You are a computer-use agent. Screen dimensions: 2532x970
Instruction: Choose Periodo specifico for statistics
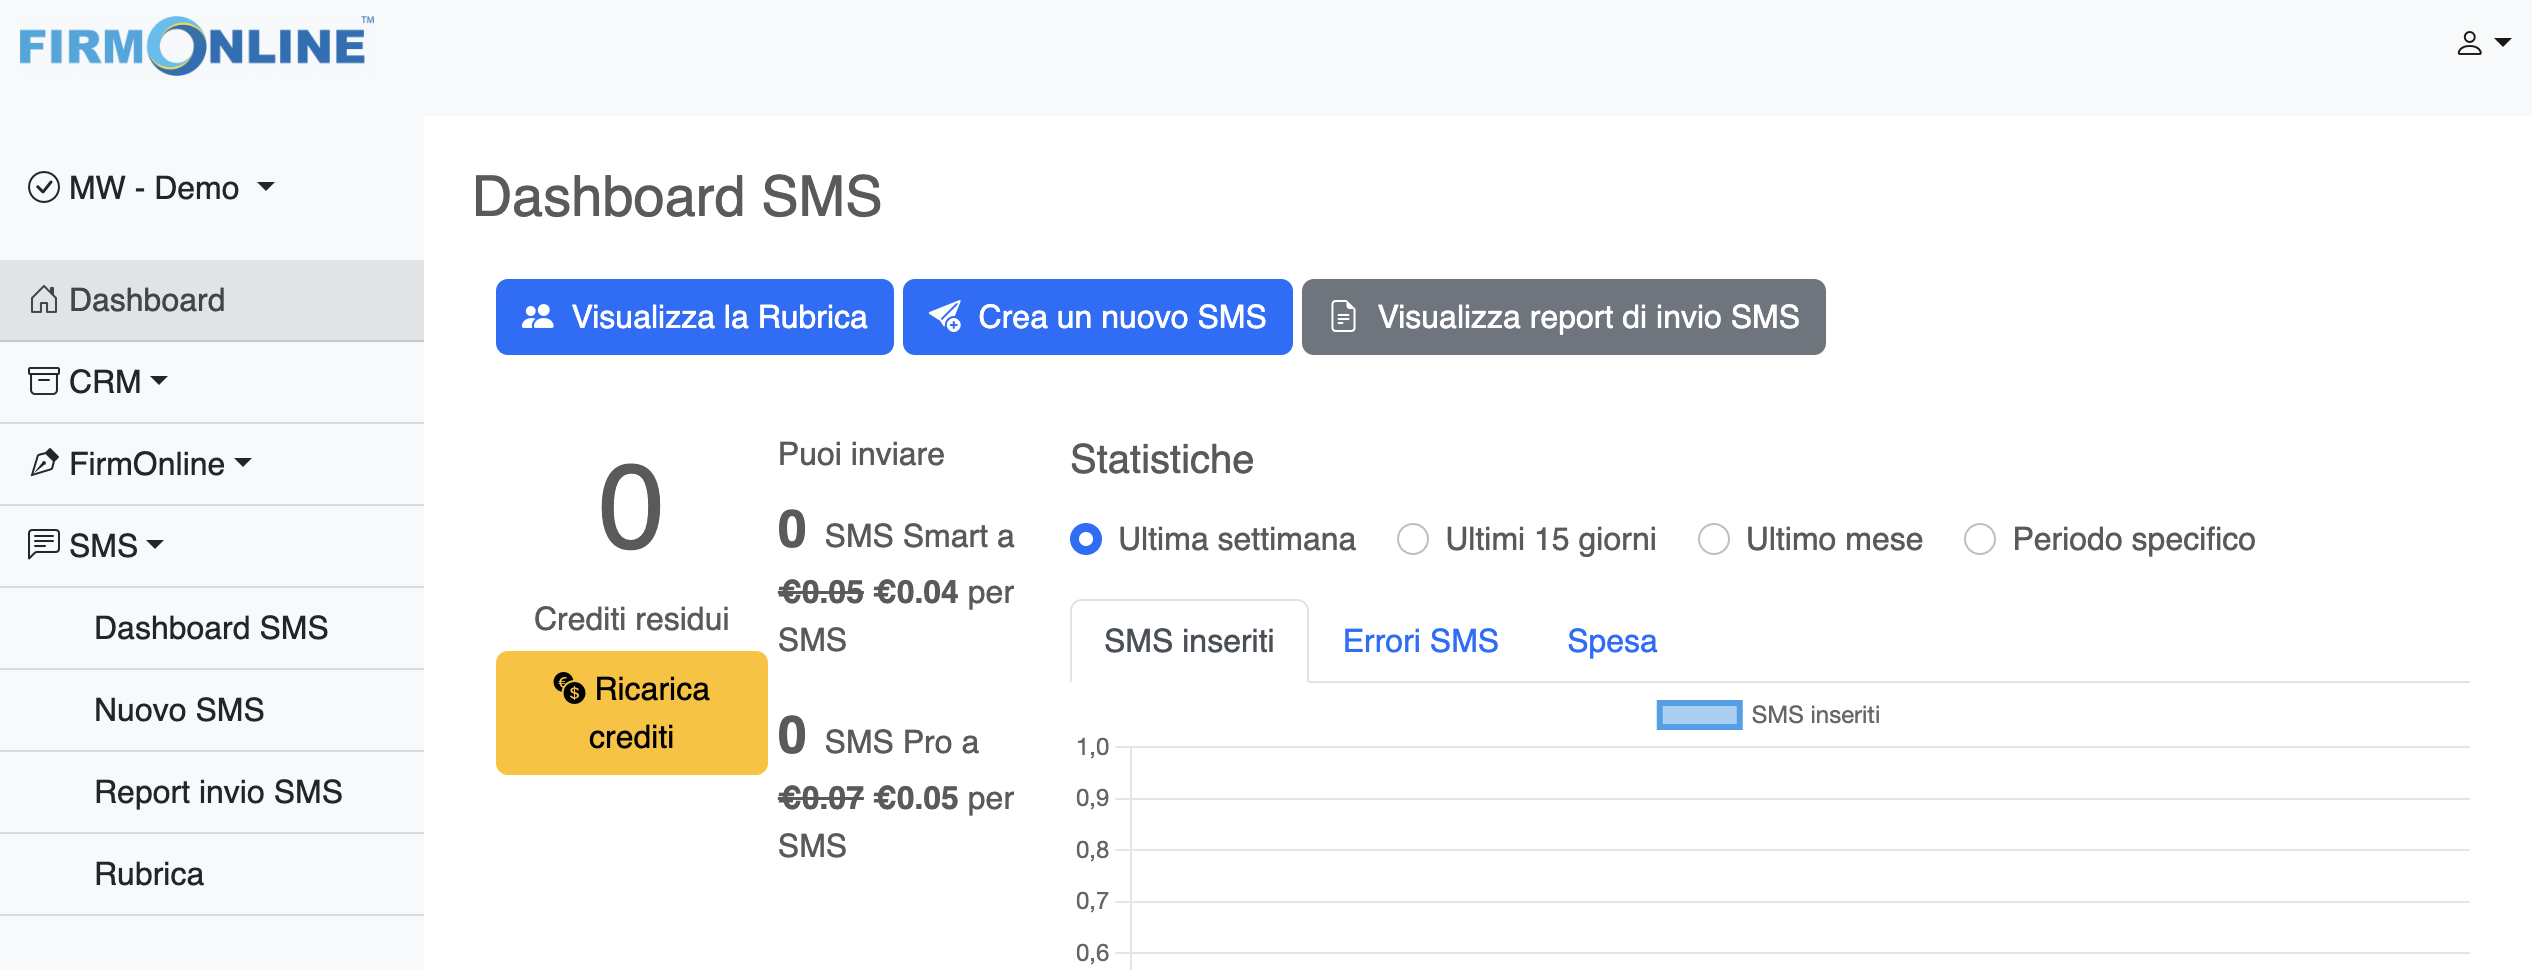[x=1980, y=539]
